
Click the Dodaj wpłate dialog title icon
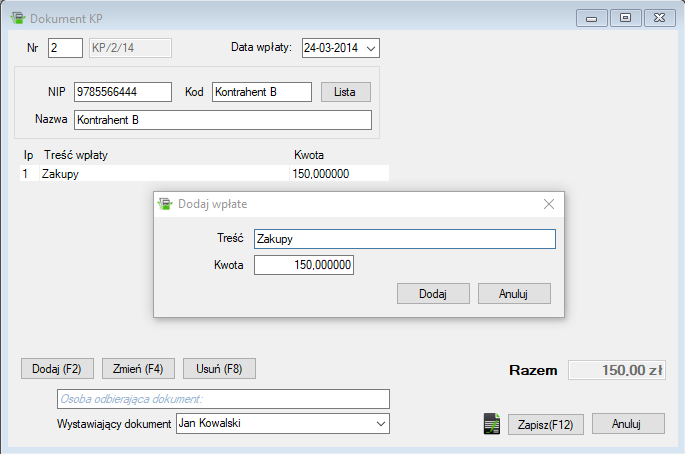tap(166, 203)
